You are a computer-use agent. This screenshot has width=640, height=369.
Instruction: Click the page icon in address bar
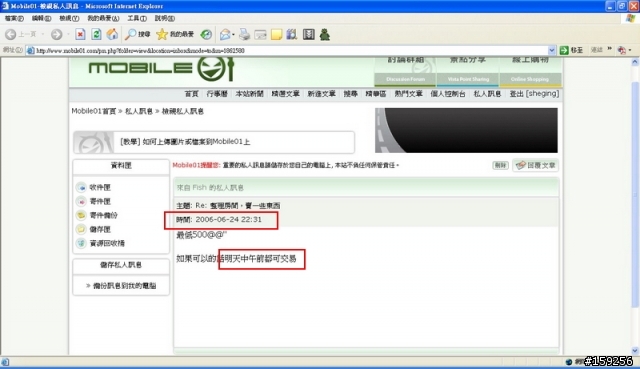click(x=30, y=51)
